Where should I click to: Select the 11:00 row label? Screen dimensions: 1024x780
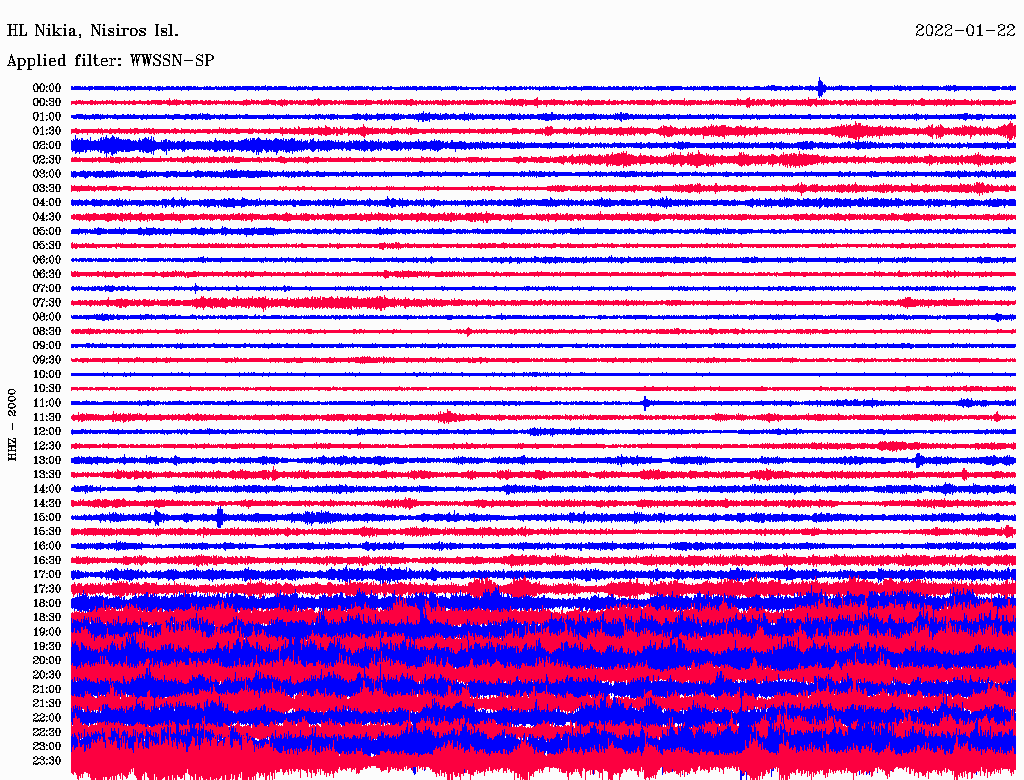(47, 402)
